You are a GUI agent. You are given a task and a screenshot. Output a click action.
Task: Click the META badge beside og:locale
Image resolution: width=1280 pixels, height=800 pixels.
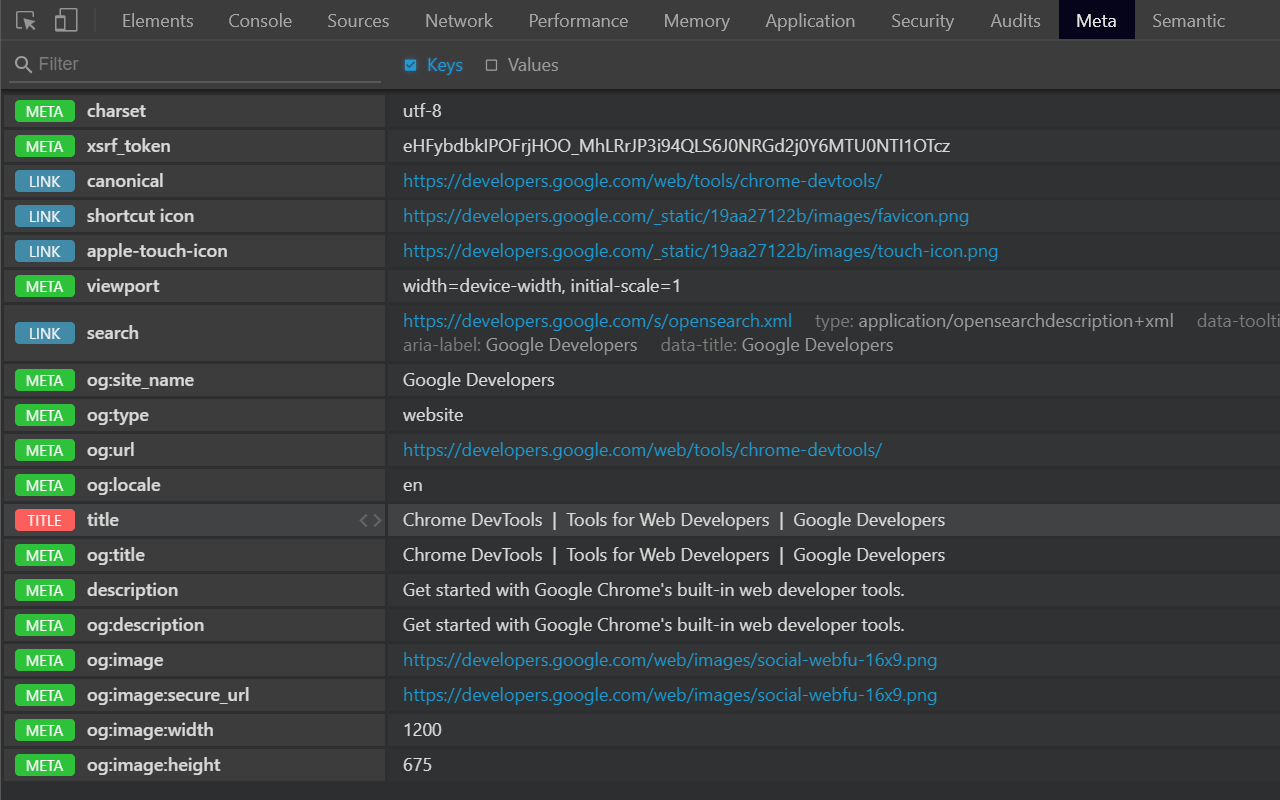pos(44,484)
